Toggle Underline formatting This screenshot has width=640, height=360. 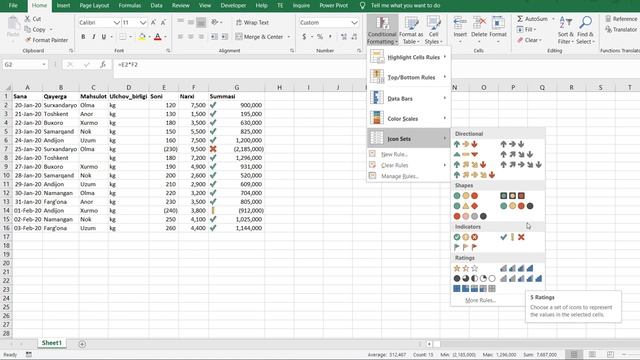click(x=104, y=37)
